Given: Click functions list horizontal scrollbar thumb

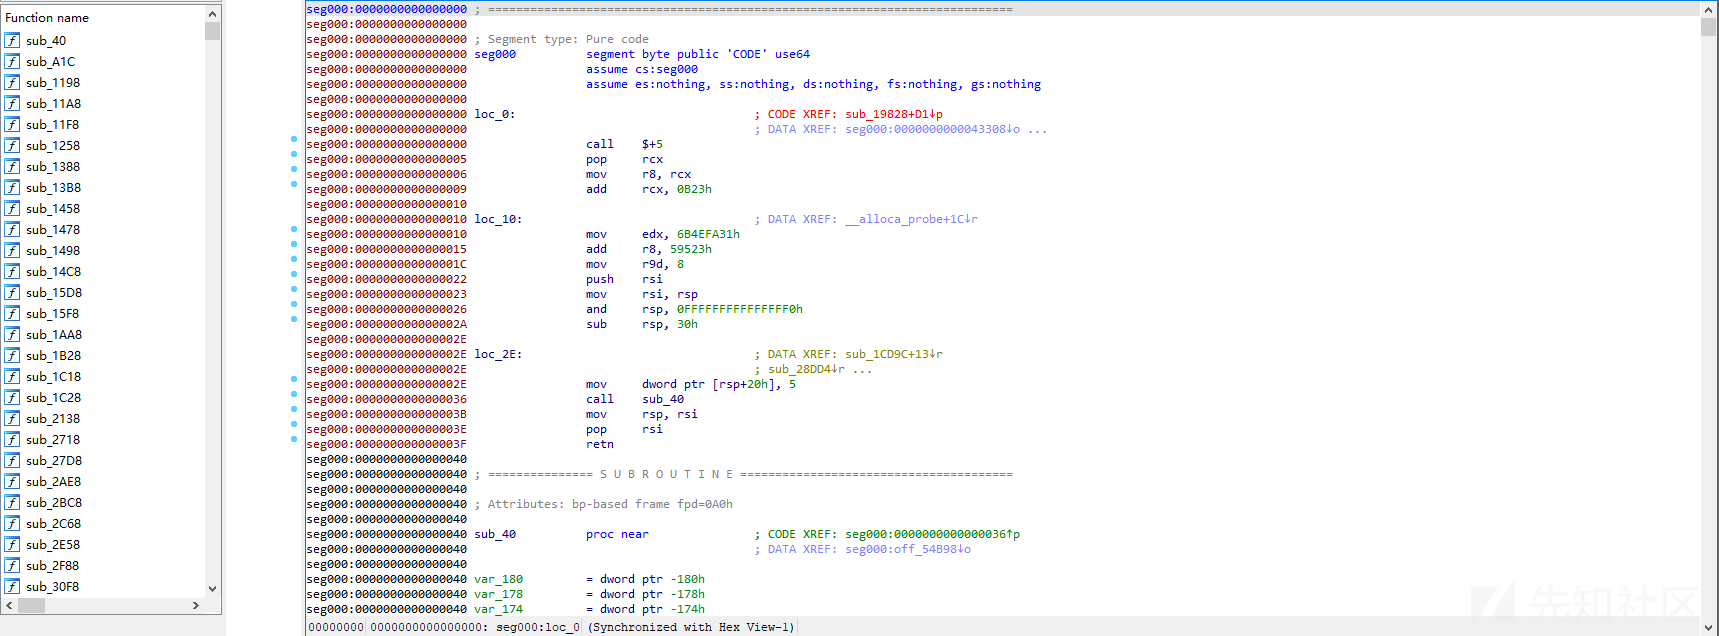Looking at the screenshot, I should click(31, 605).
